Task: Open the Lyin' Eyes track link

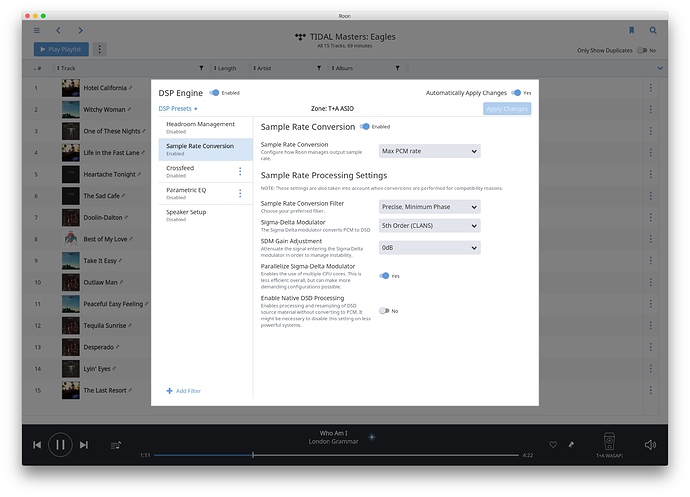Action: [97, 369]
